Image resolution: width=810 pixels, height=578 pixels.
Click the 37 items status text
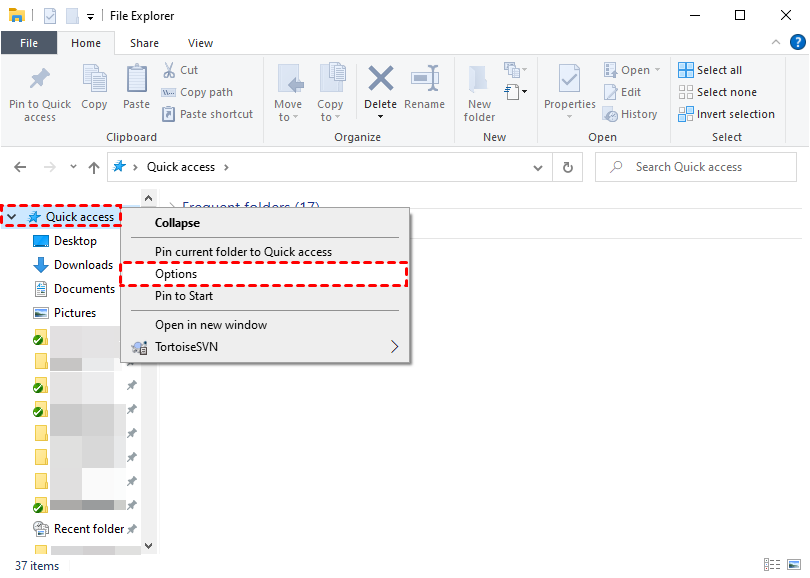37,566
